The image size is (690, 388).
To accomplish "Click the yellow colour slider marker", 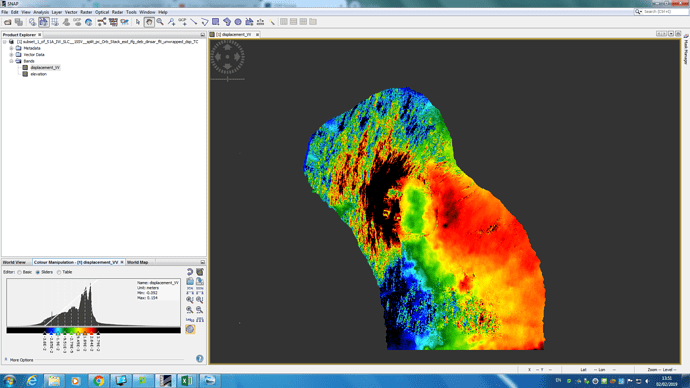I will coord(78,334).
